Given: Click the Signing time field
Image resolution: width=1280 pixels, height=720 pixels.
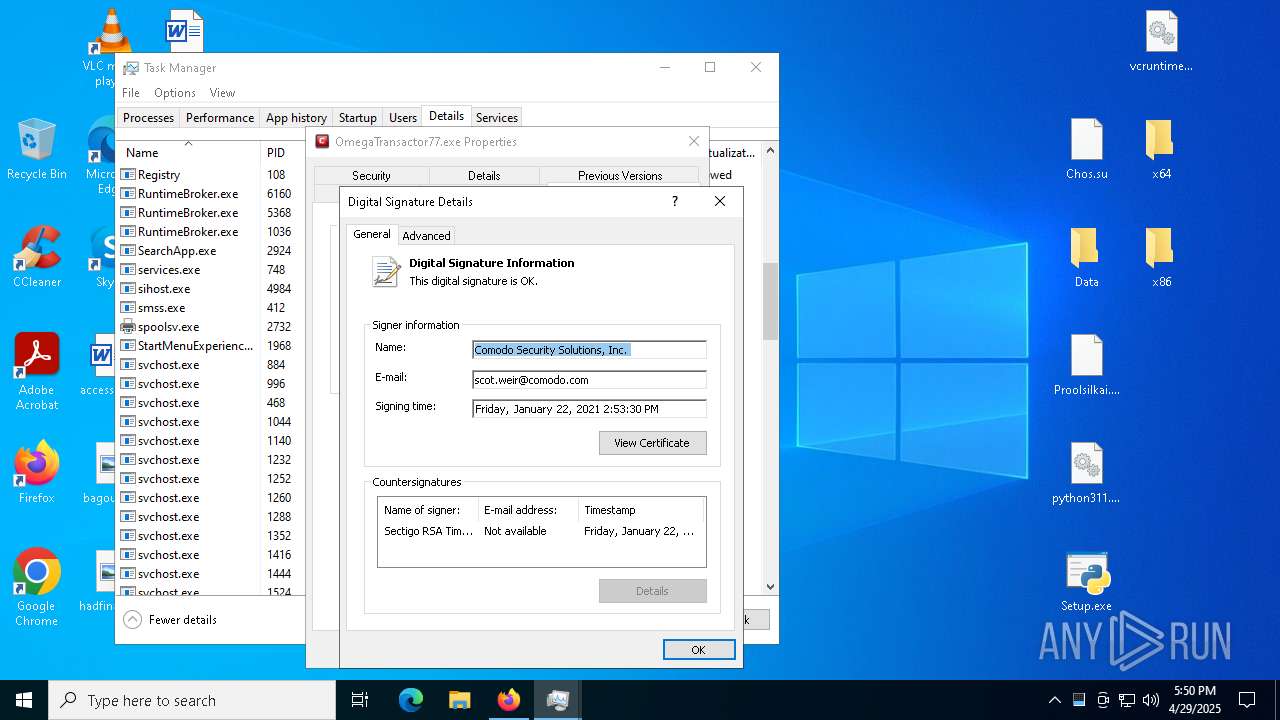Looking at the screenshot, I should 589,409.
